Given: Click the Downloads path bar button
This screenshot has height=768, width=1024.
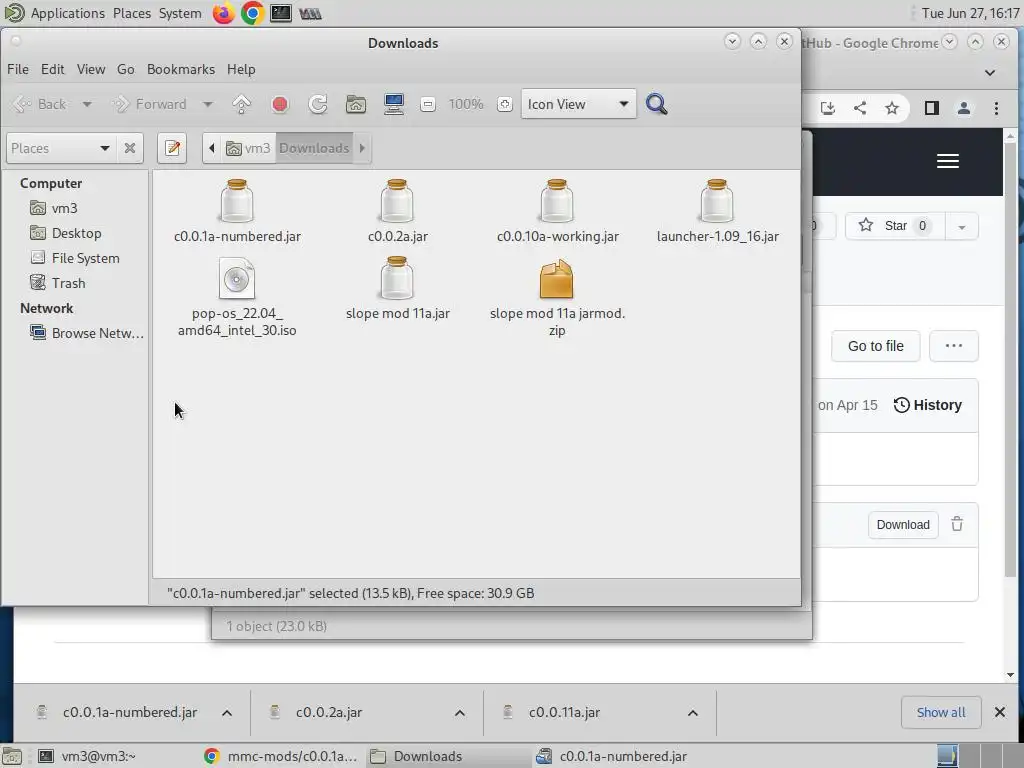Looking at the screenshot, I should pyautogui.click(x=314, y=148).
